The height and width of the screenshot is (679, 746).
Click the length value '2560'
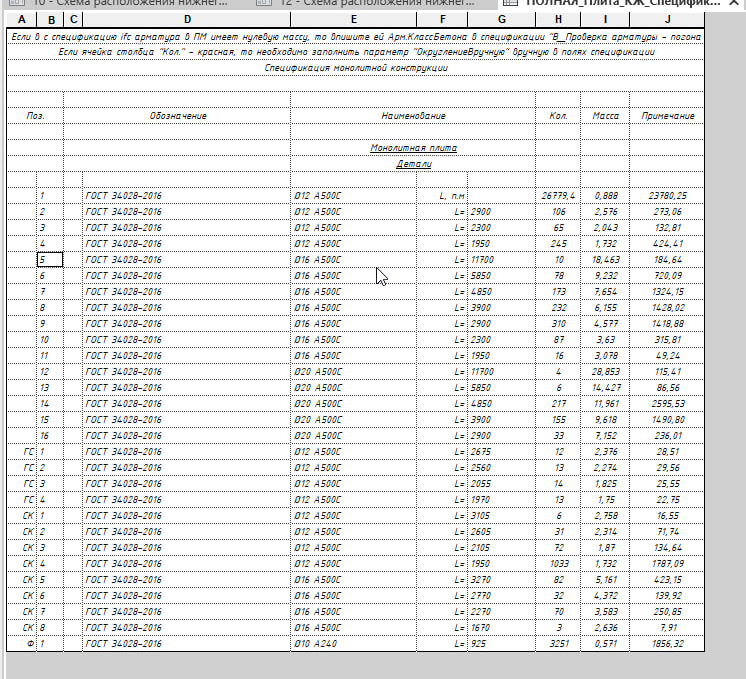pyautogui.click(x=501, y=468)
